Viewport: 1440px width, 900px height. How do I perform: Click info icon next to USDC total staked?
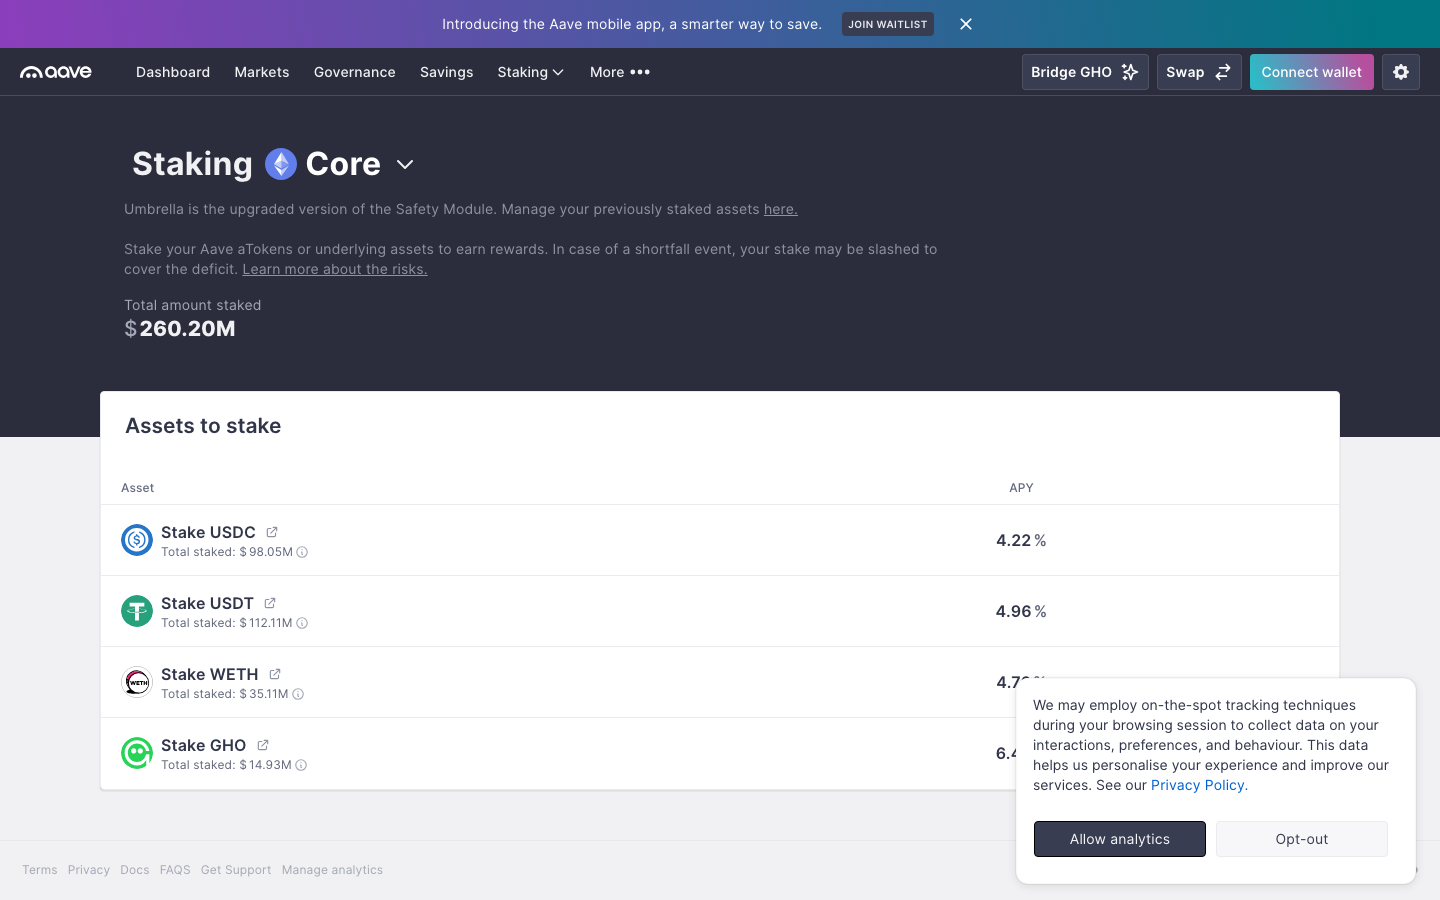point(302,552)
